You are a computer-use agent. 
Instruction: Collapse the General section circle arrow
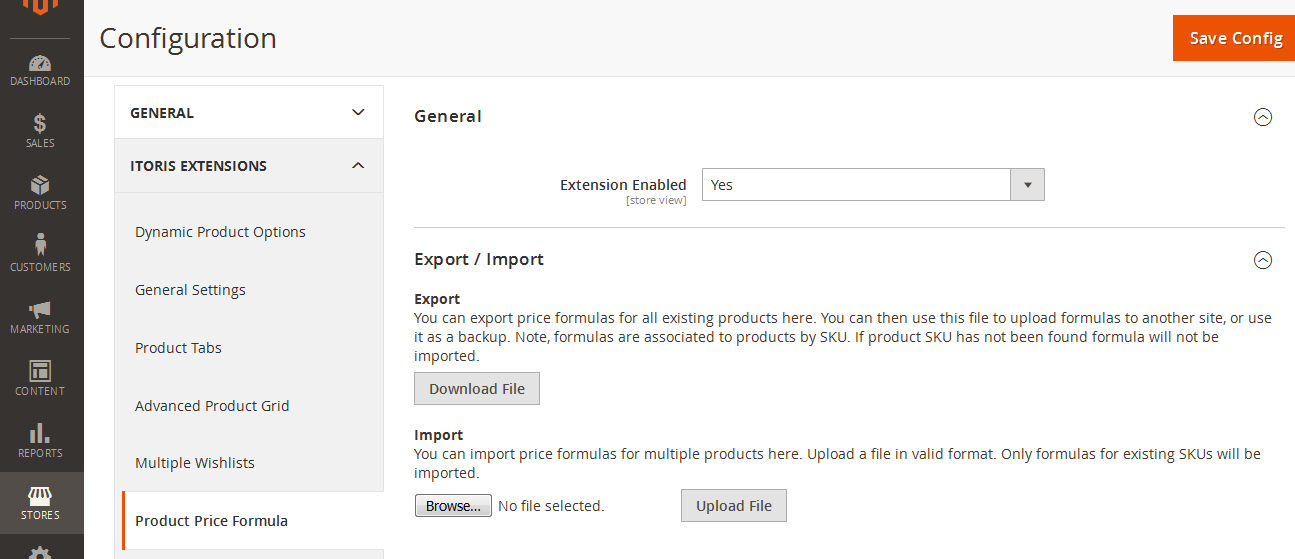pyautogui.click(x=1262, y=117)
